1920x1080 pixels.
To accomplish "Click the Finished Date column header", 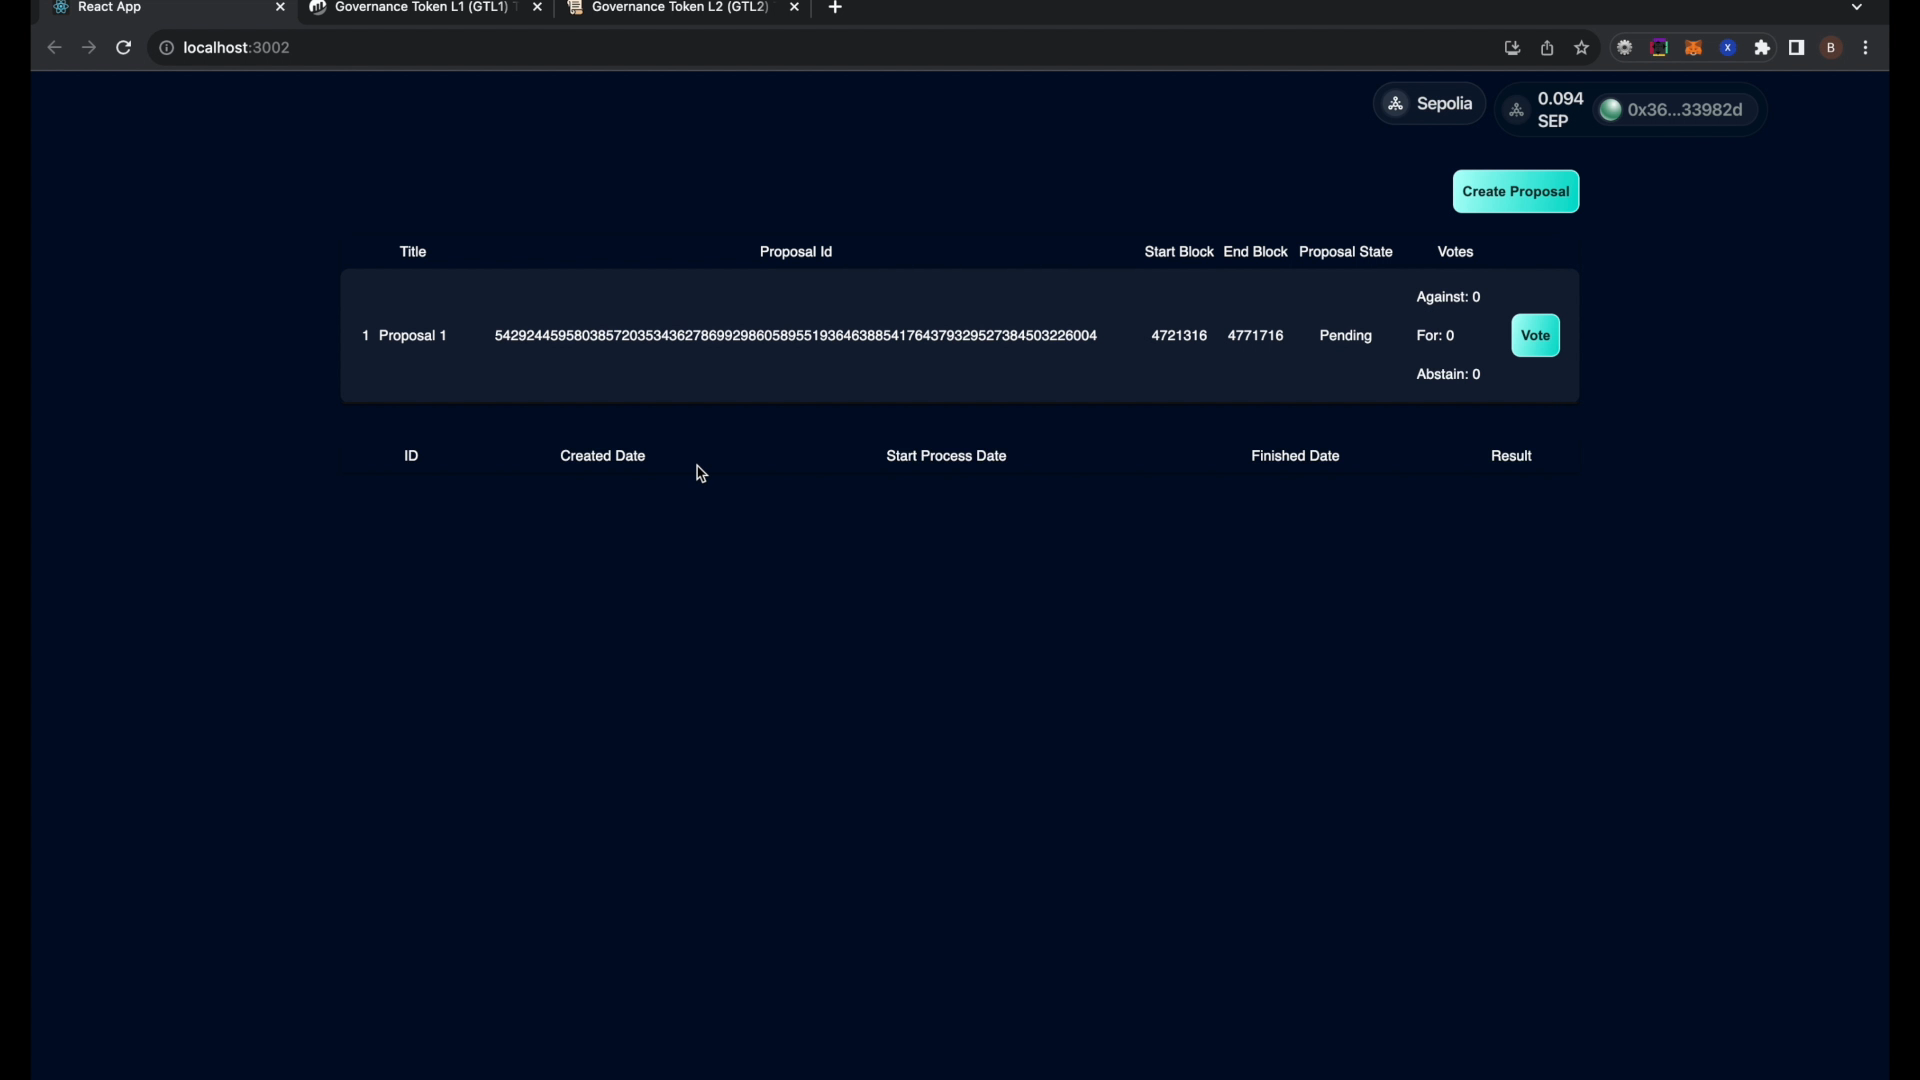I will point(1295,456).
